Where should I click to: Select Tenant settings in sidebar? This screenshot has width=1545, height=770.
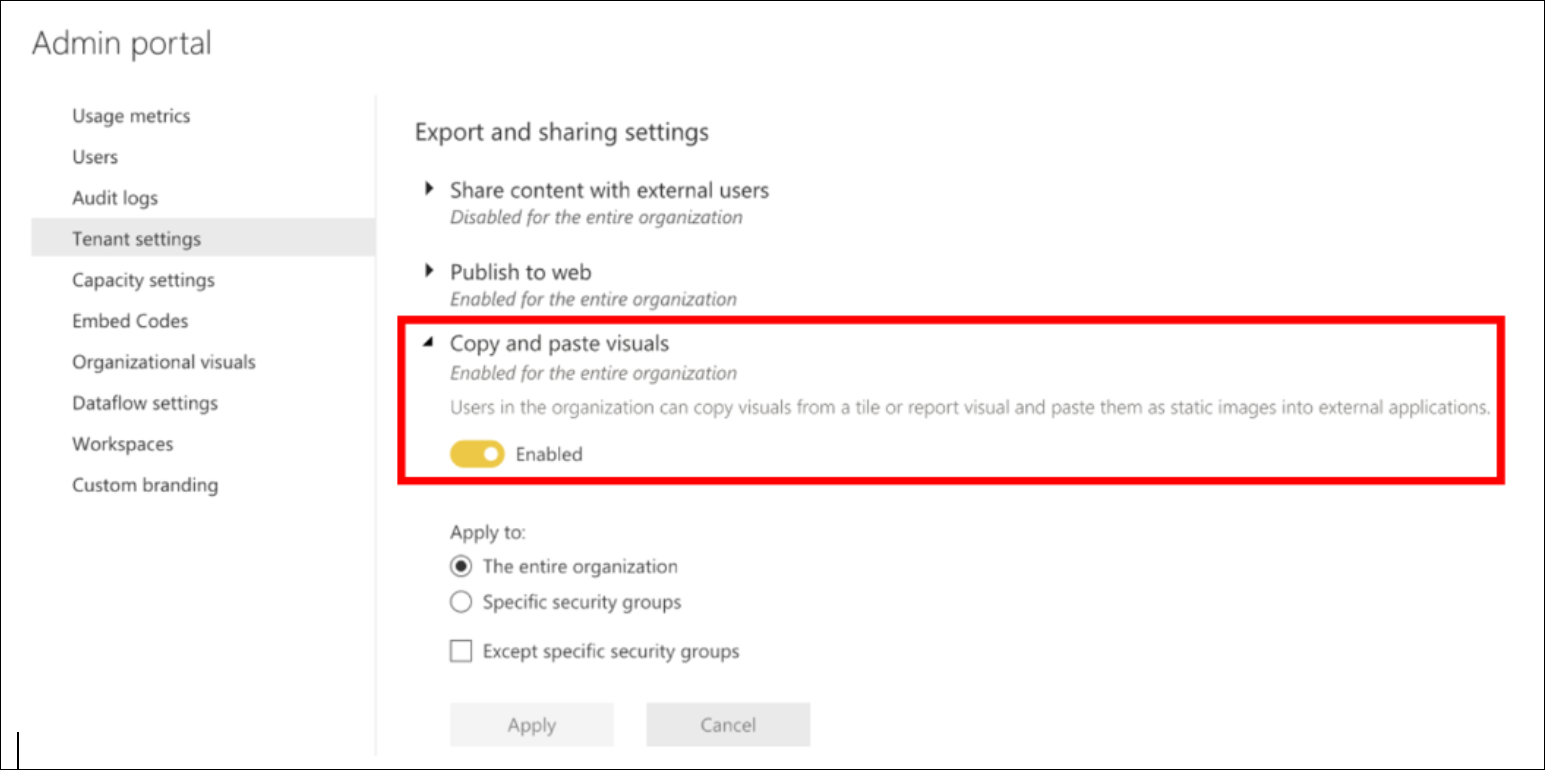tap(203, 239)
